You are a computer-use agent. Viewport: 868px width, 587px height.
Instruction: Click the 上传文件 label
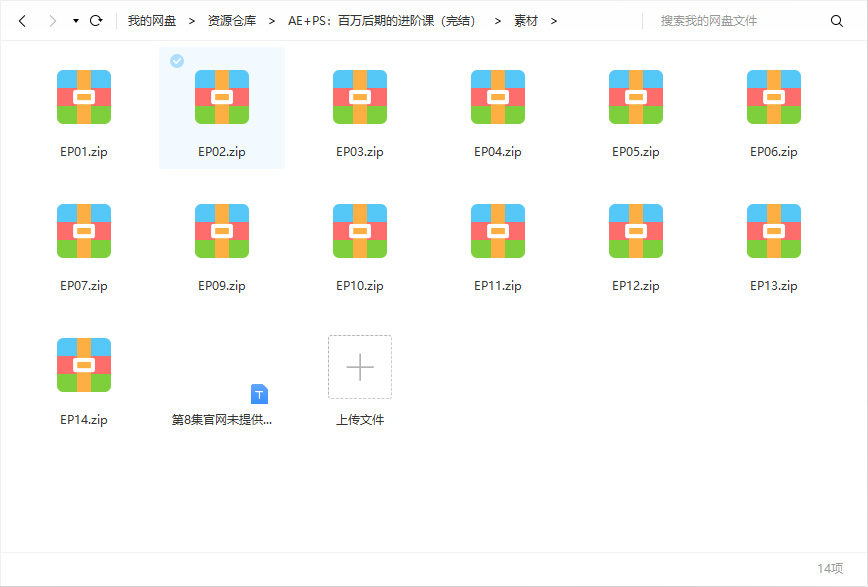(360, 420)
